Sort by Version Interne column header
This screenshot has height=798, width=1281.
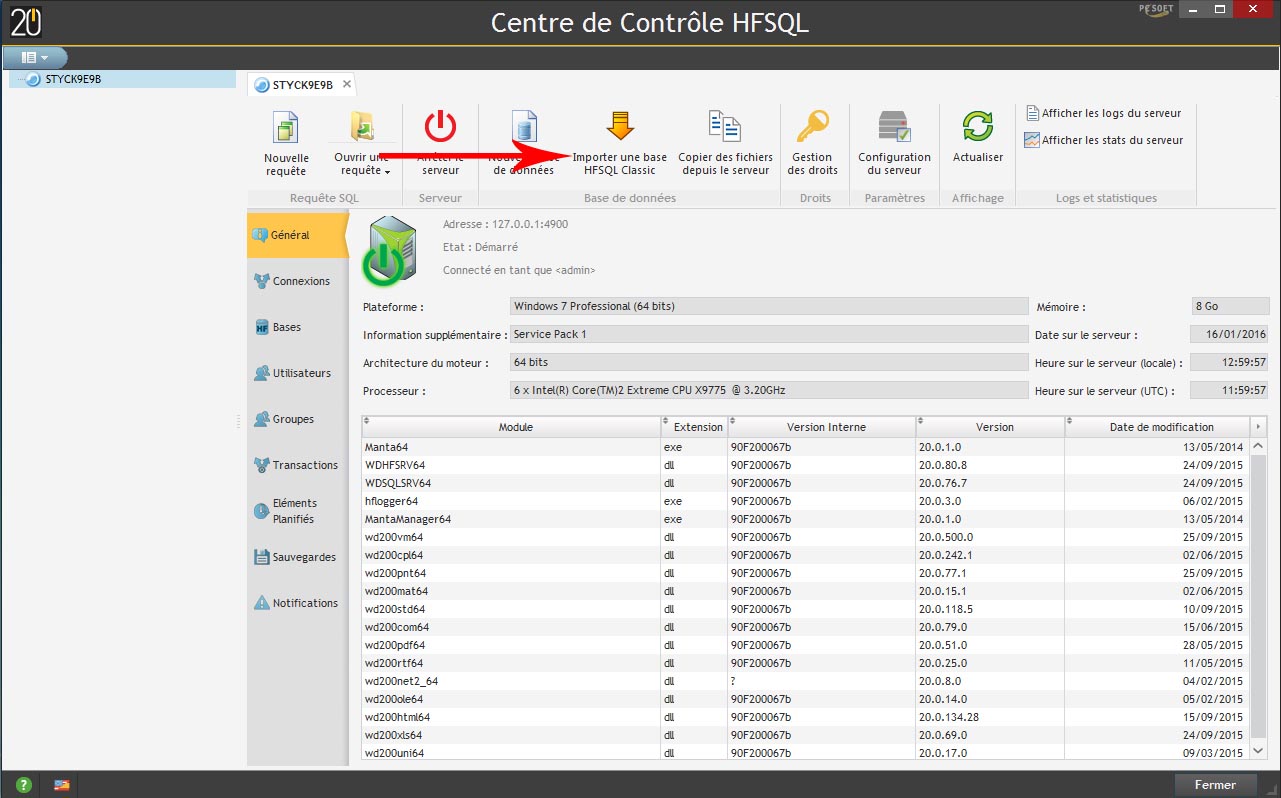(821, 427)
